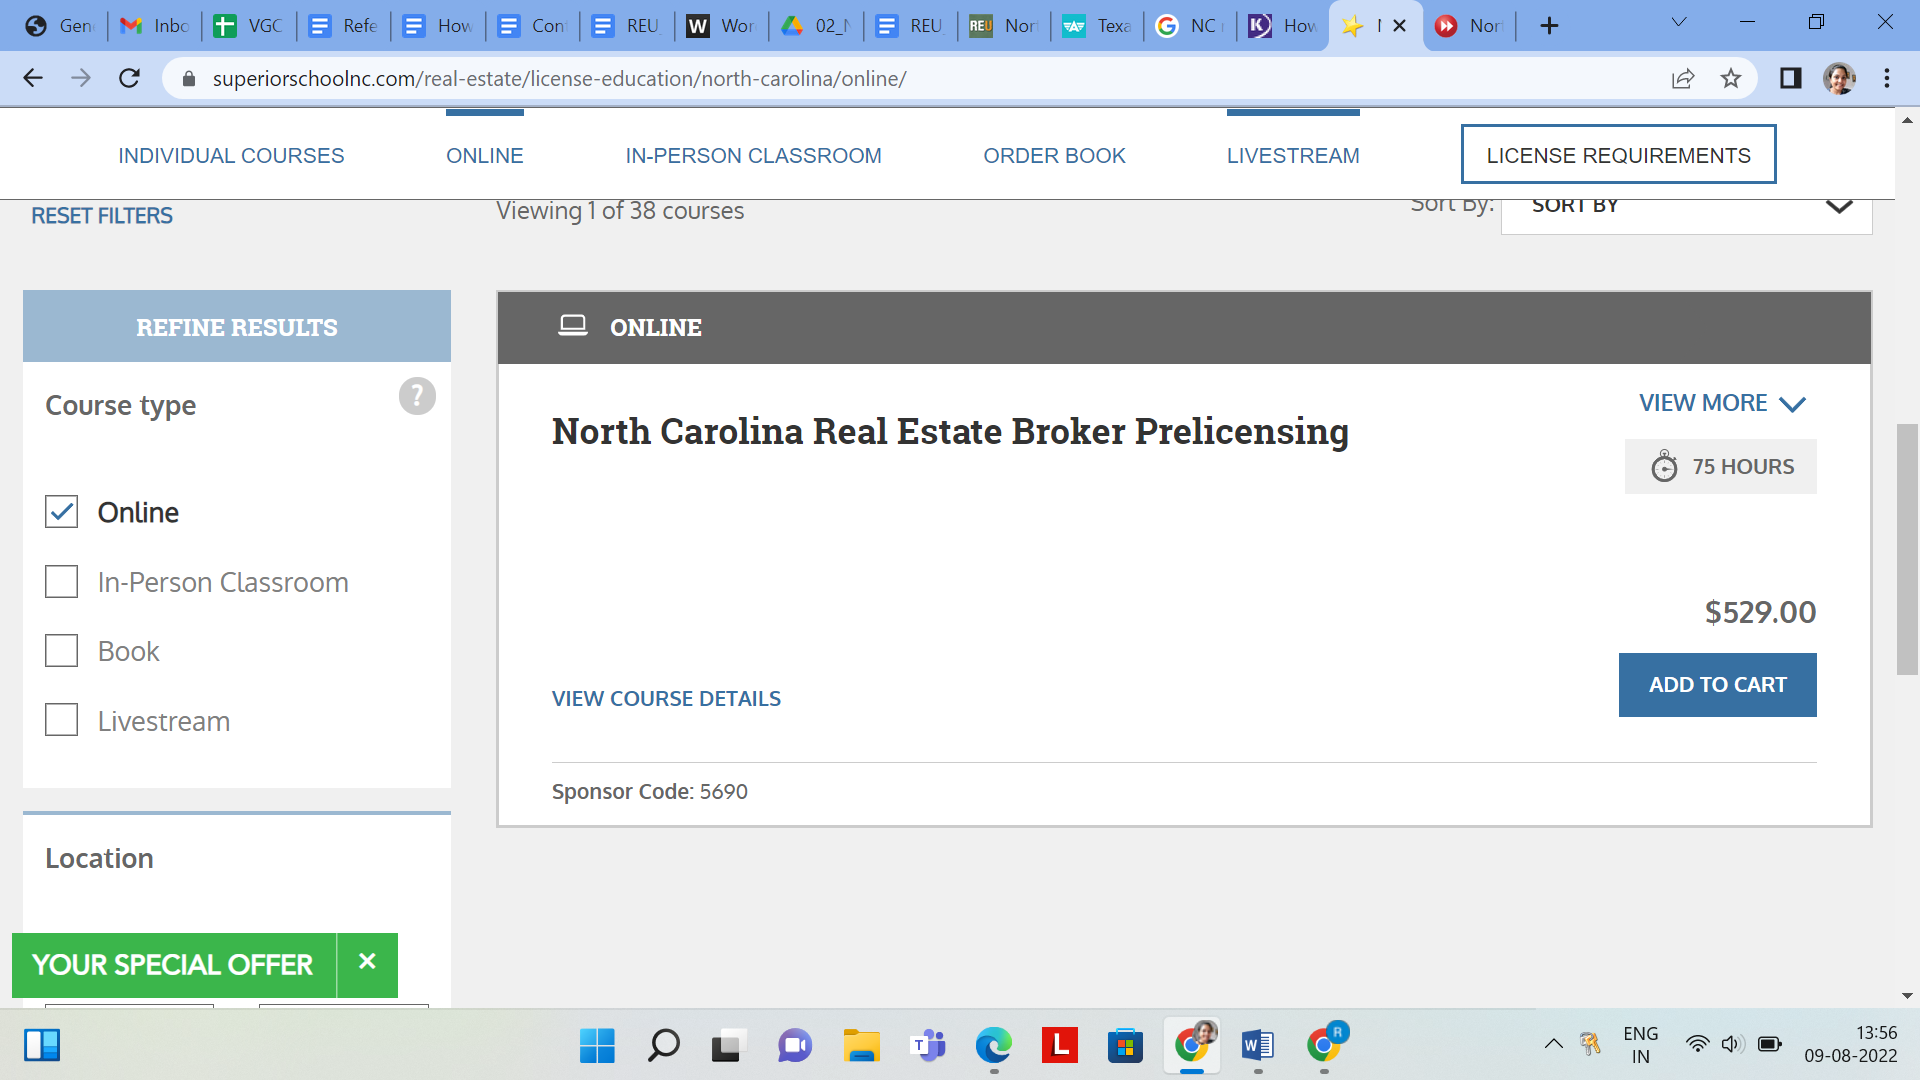The image size is (1920, 1080).
Task: Click the clock icon next to 75 HOURS
Action: point(1664,467)
